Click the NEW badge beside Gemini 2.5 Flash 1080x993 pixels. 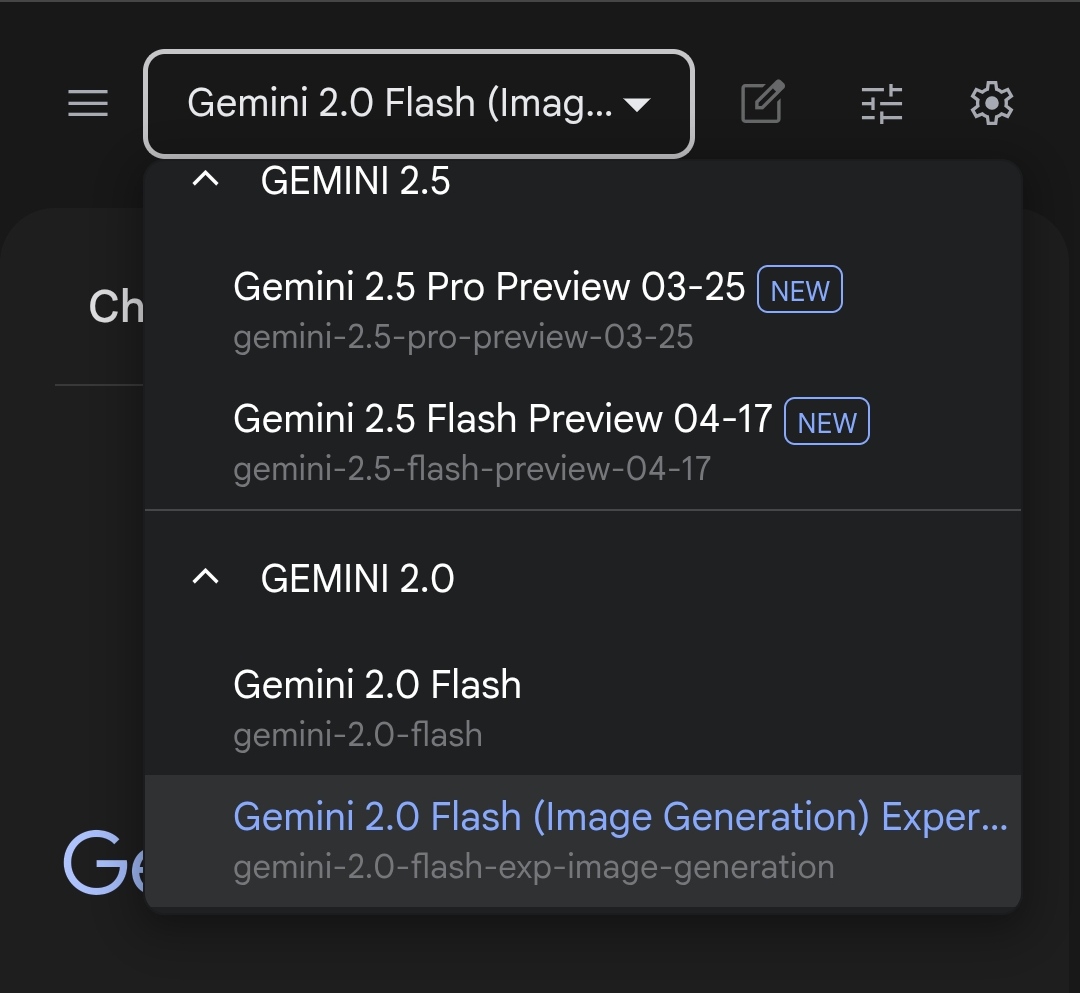[827, 421]
